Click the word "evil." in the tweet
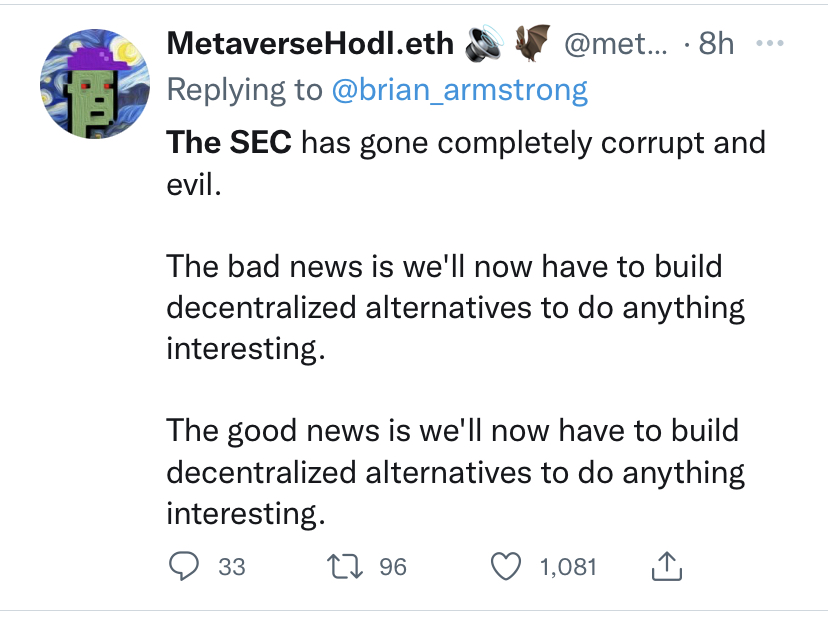This screenshot has height=618, width=828. click(192, 186)
